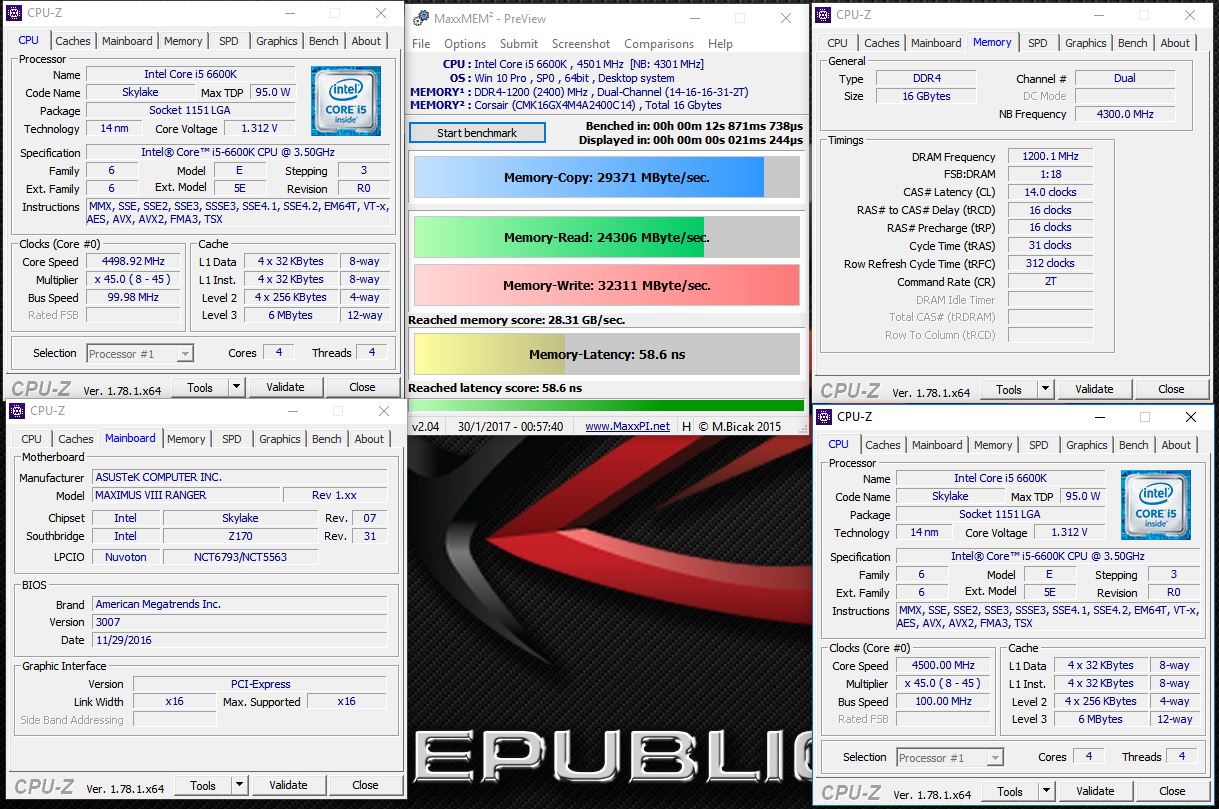Viewport: 1219px width, 809px height.
Task: Click the Command Rate value 2T
Action: [x=1049, y=281]
